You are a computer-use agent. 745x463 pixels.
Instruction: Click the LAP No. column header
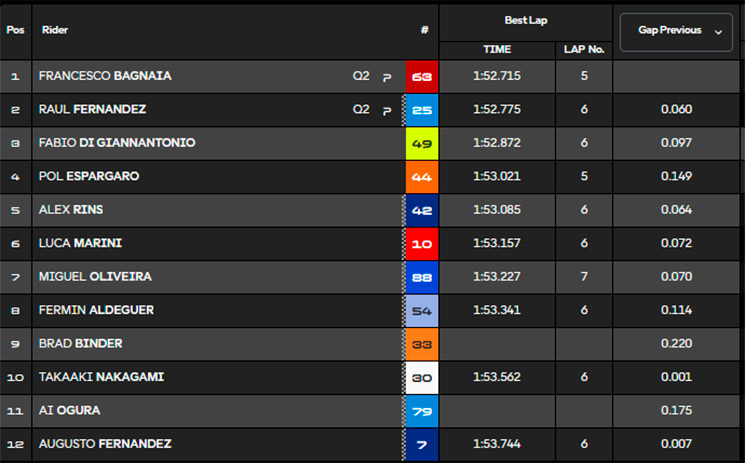click(584, 49)
